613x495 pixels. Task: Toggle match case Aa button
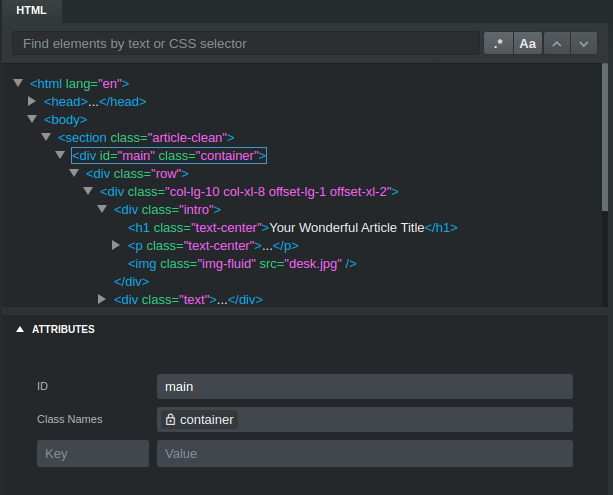tap(527, 44)
